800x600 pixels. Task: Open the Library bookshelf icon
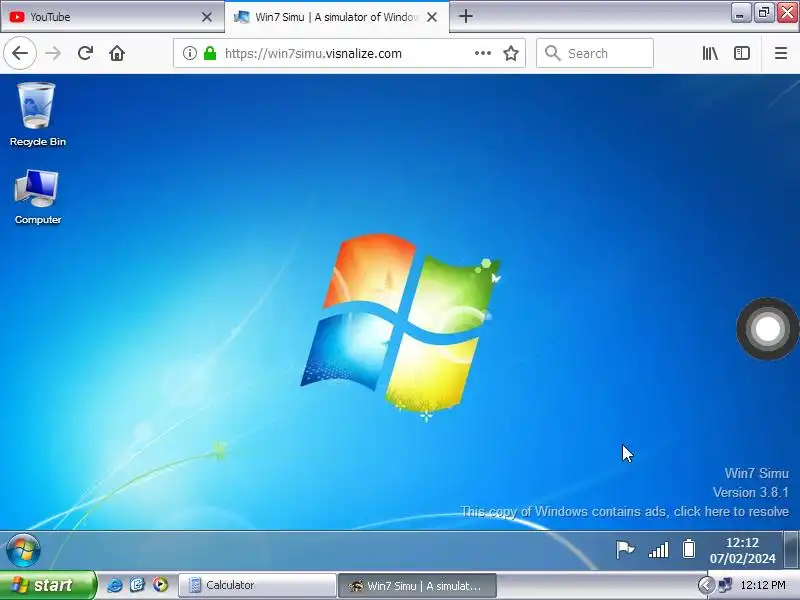tap(710, 53)
